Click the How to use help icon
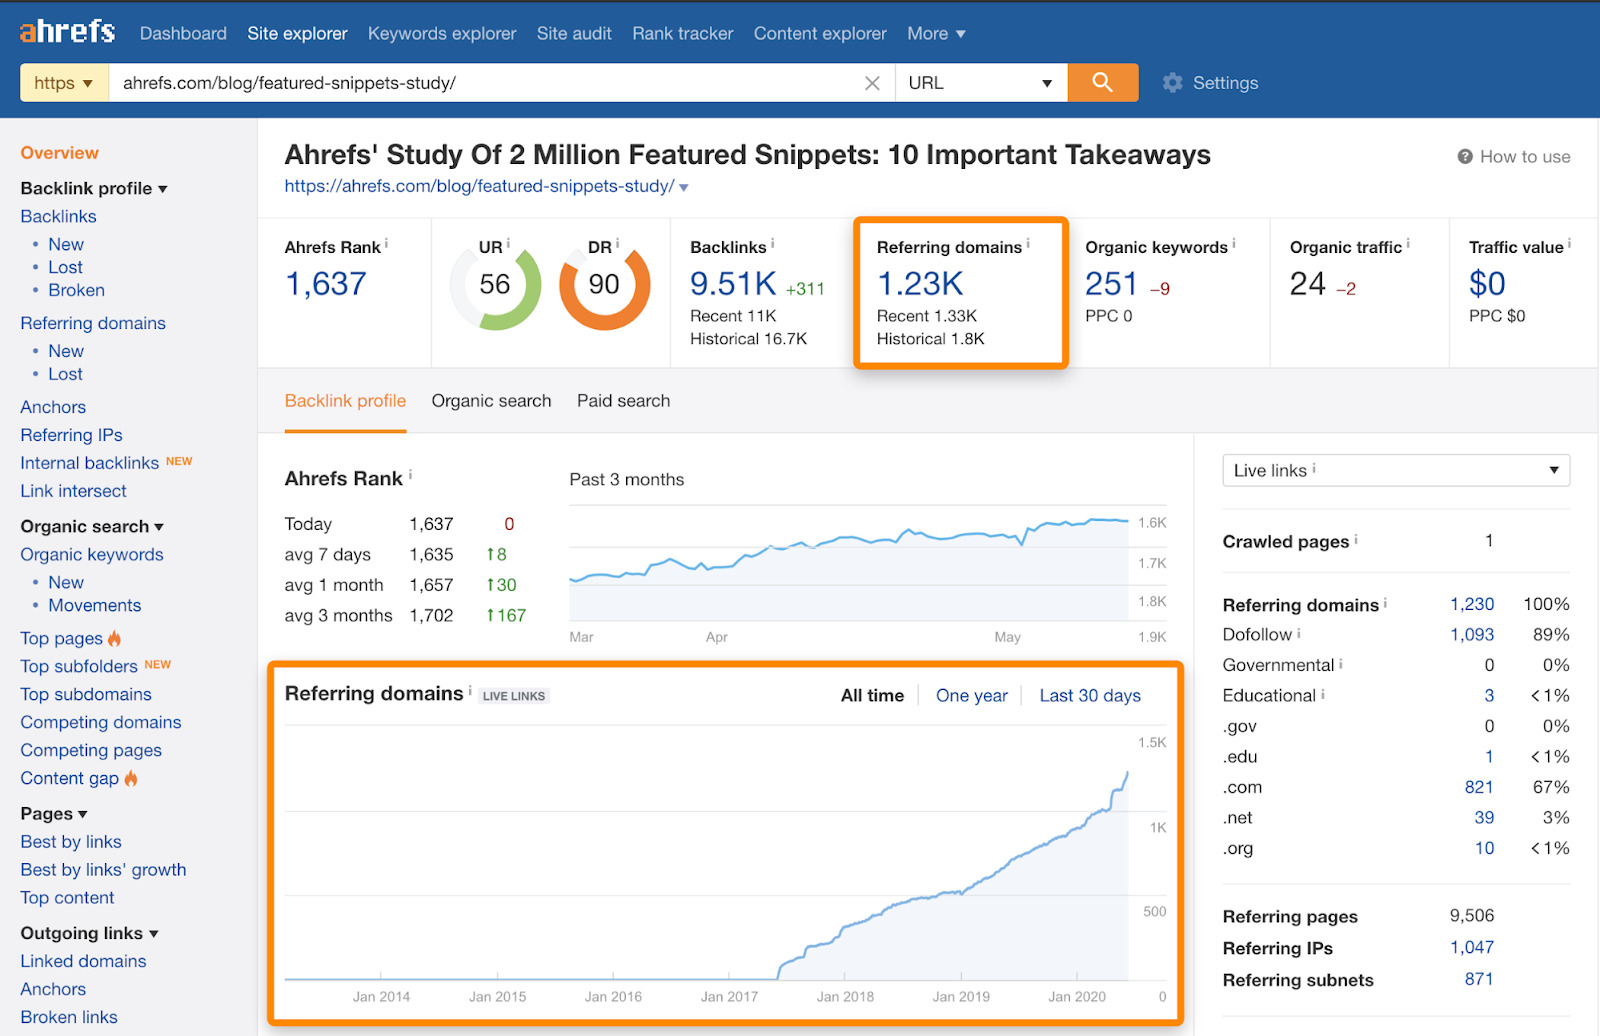 coord(1465,157)
